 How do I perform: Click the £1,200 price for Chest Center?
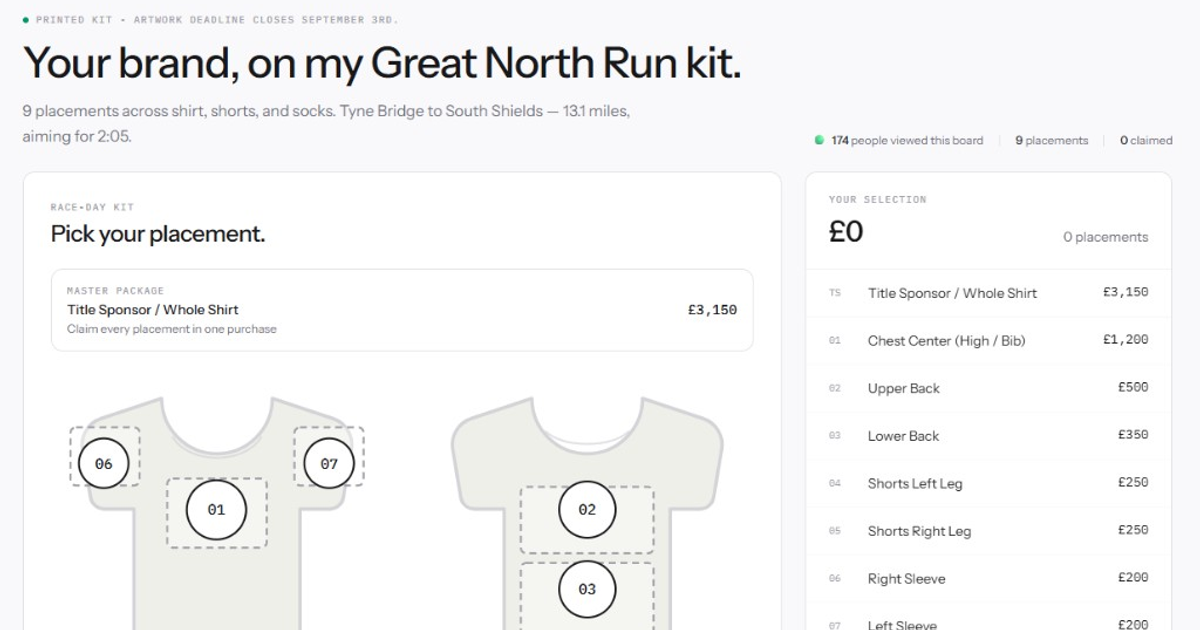[x=1125, y=340]
